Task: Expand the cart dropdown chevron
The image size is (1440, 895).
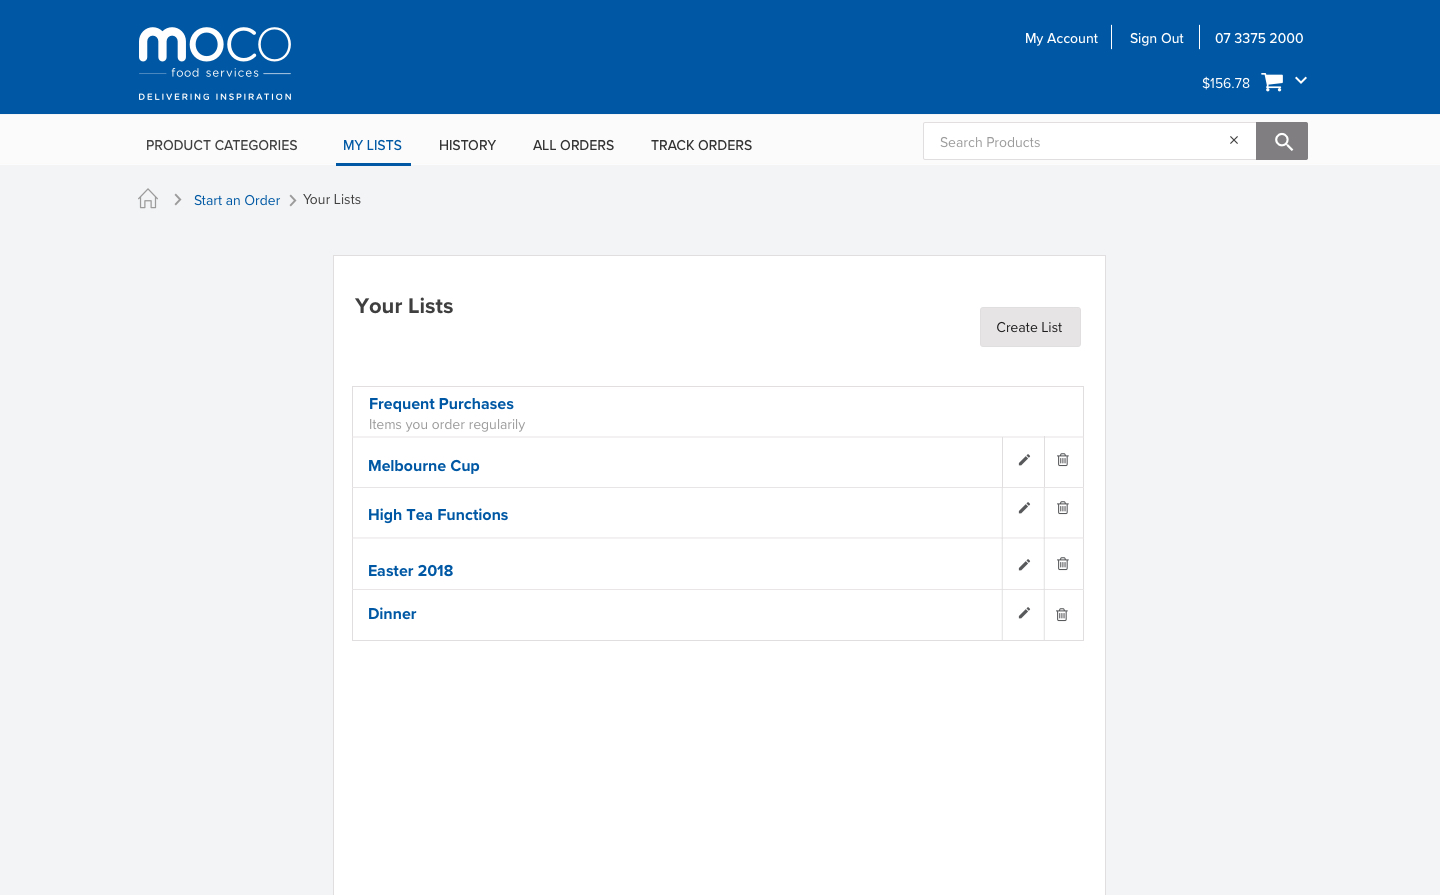Action: pyautogui.click(x=1301, y=80)
